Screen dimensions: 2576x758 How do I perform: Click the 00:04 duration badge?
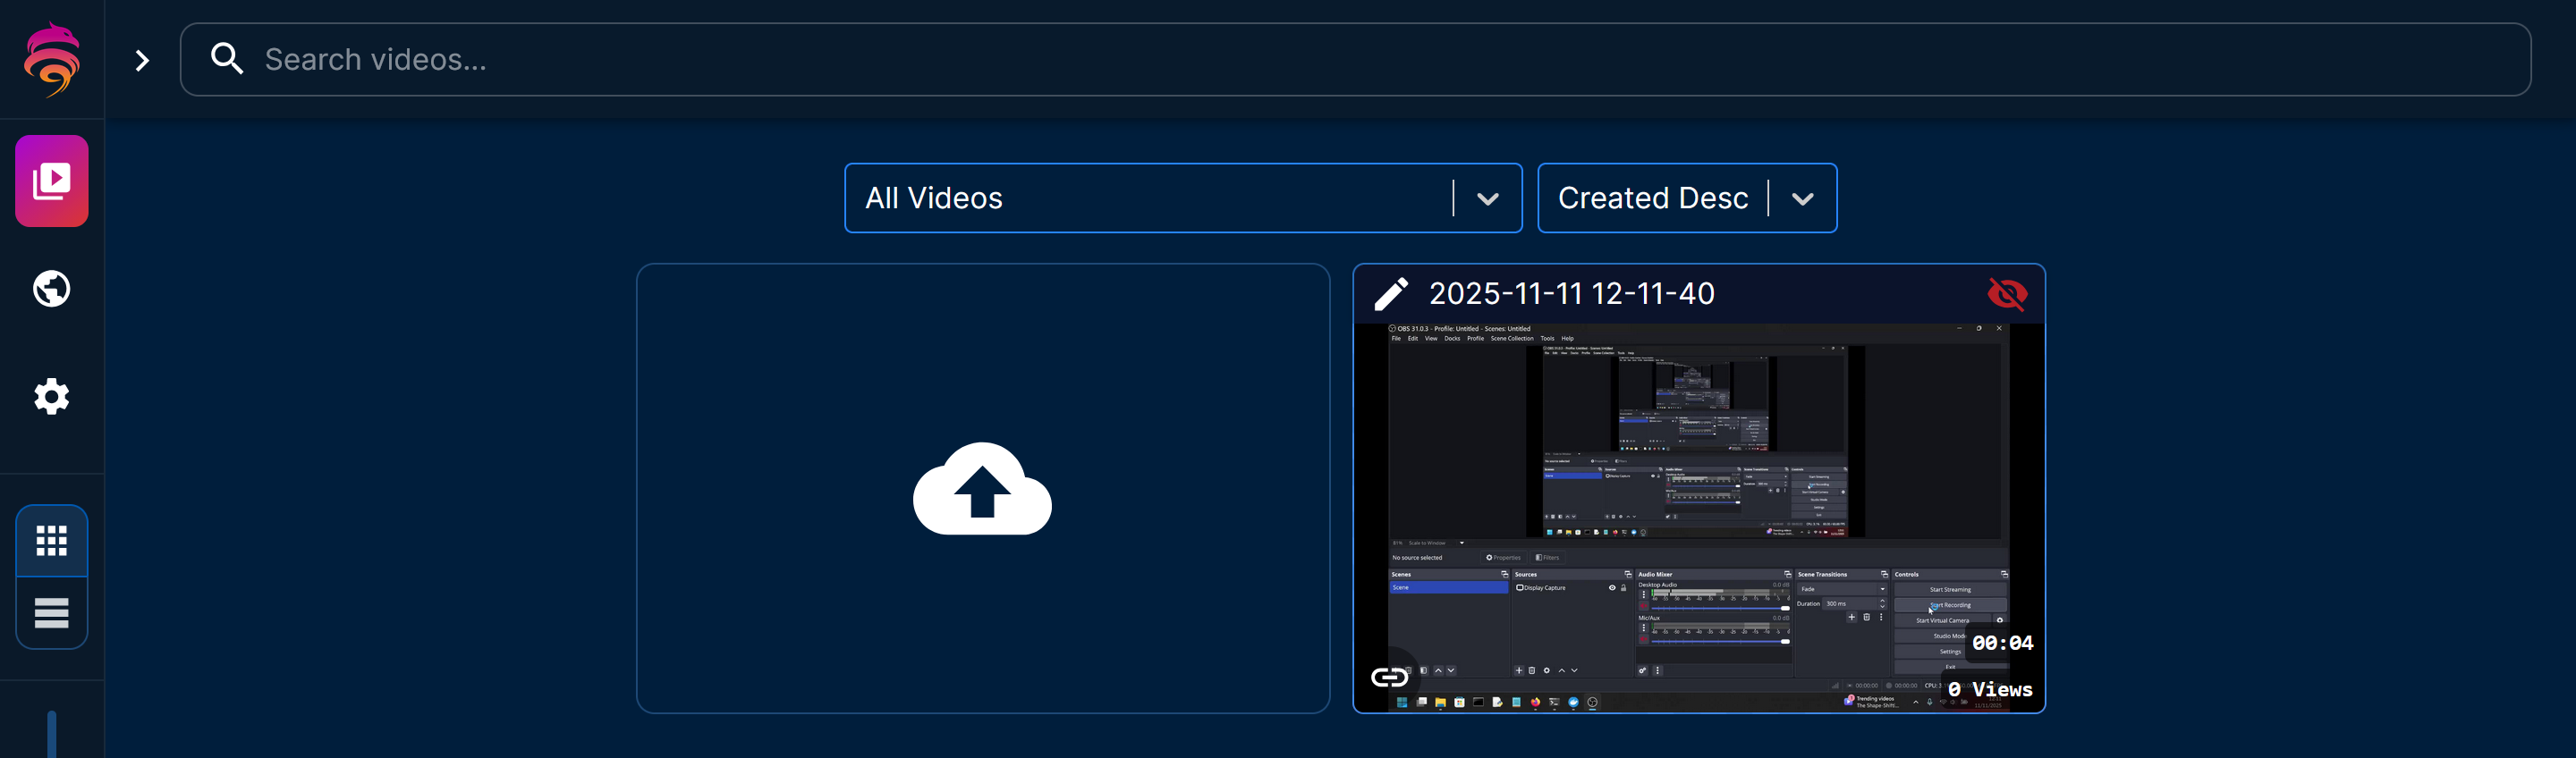click(x=2002, y=643)
